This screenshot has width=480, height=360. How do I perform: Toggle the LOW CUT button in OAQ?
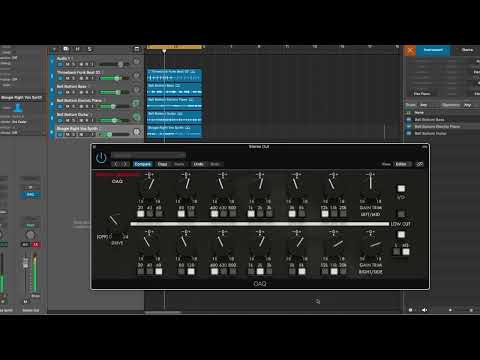[x=401, y=213]
